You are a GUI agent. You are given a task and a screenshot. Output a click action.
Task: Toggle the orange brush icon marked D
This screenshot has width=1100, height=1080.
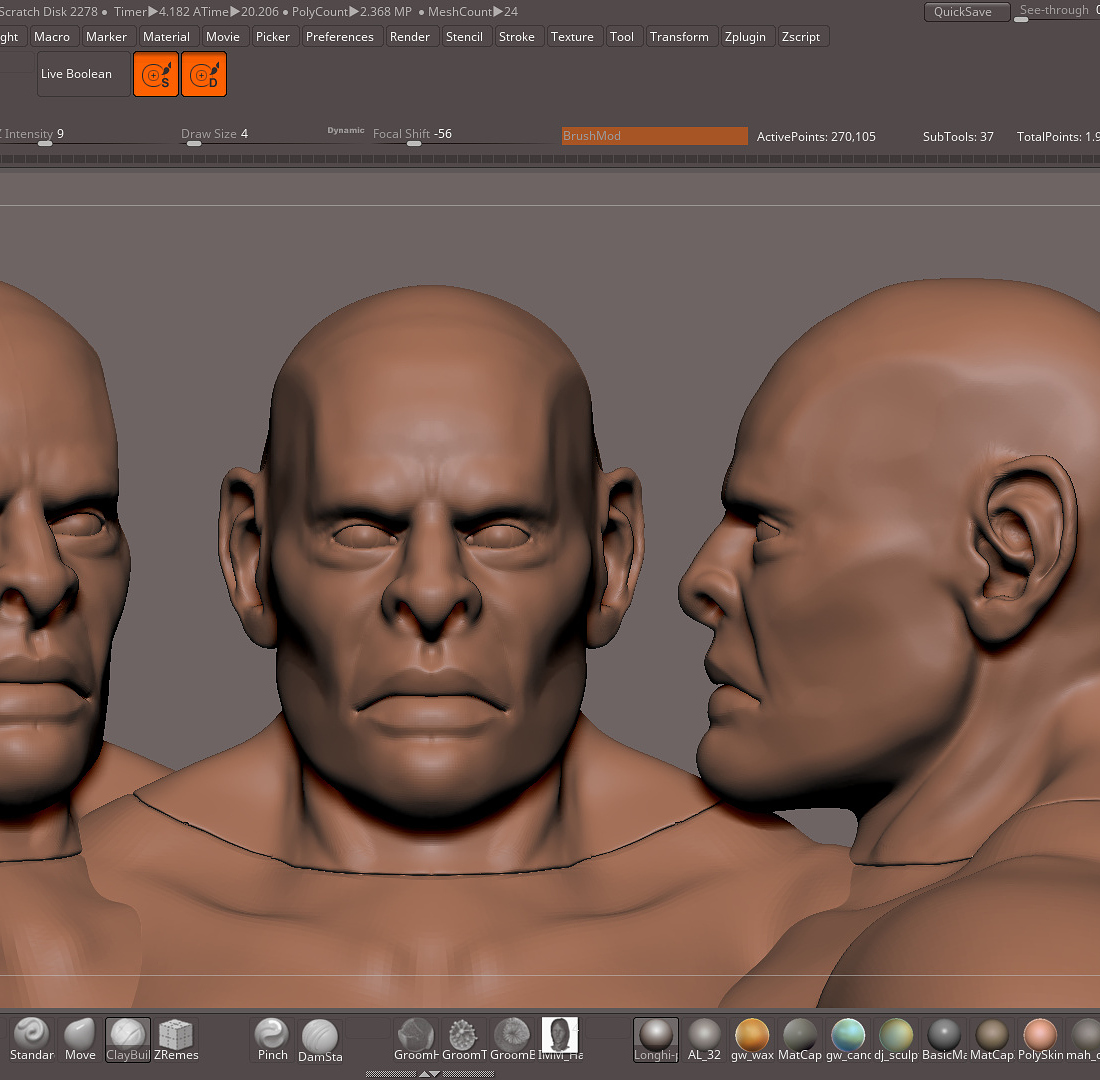point(204,74)
